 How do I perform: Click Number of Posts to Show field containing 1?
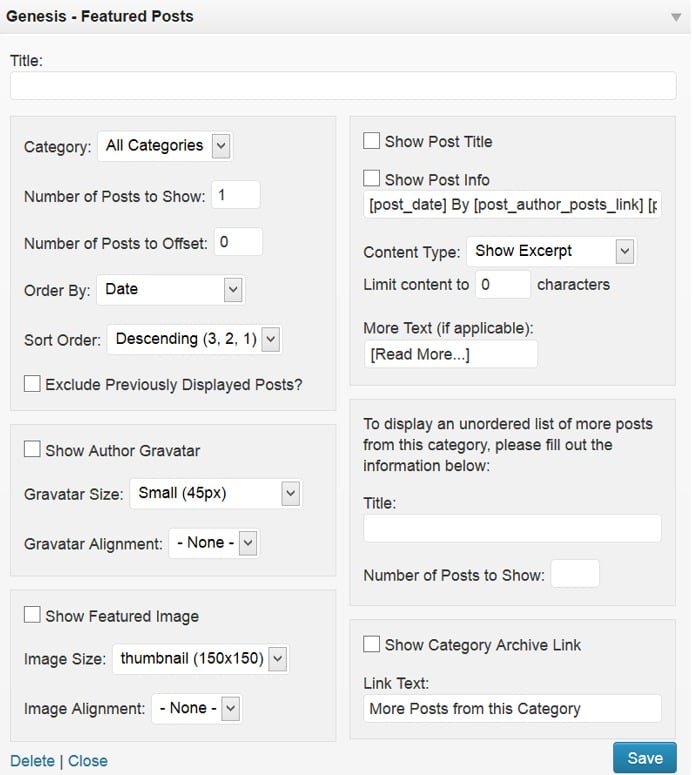(236, 194)
